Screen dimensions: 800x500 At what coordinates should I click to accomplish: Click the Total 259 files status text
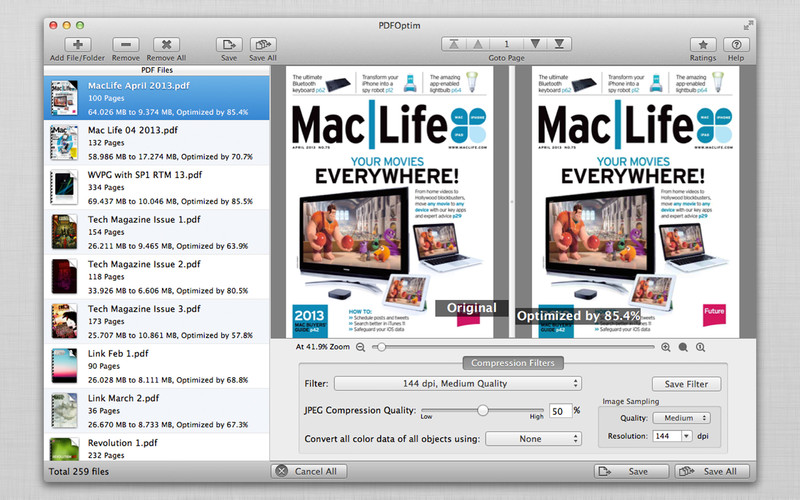(x=79, y=471)
